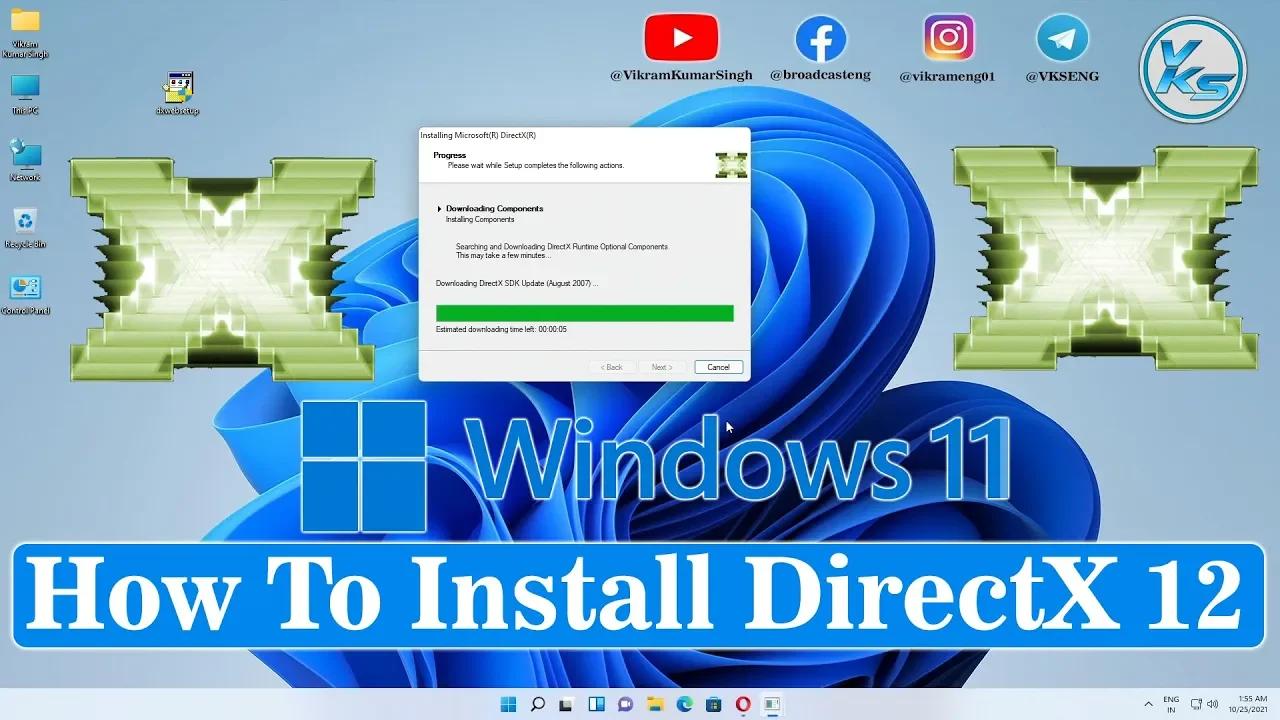Show hidden system tray icons
Viewport: 1280px width, 720px height.
click(1148, 704)
